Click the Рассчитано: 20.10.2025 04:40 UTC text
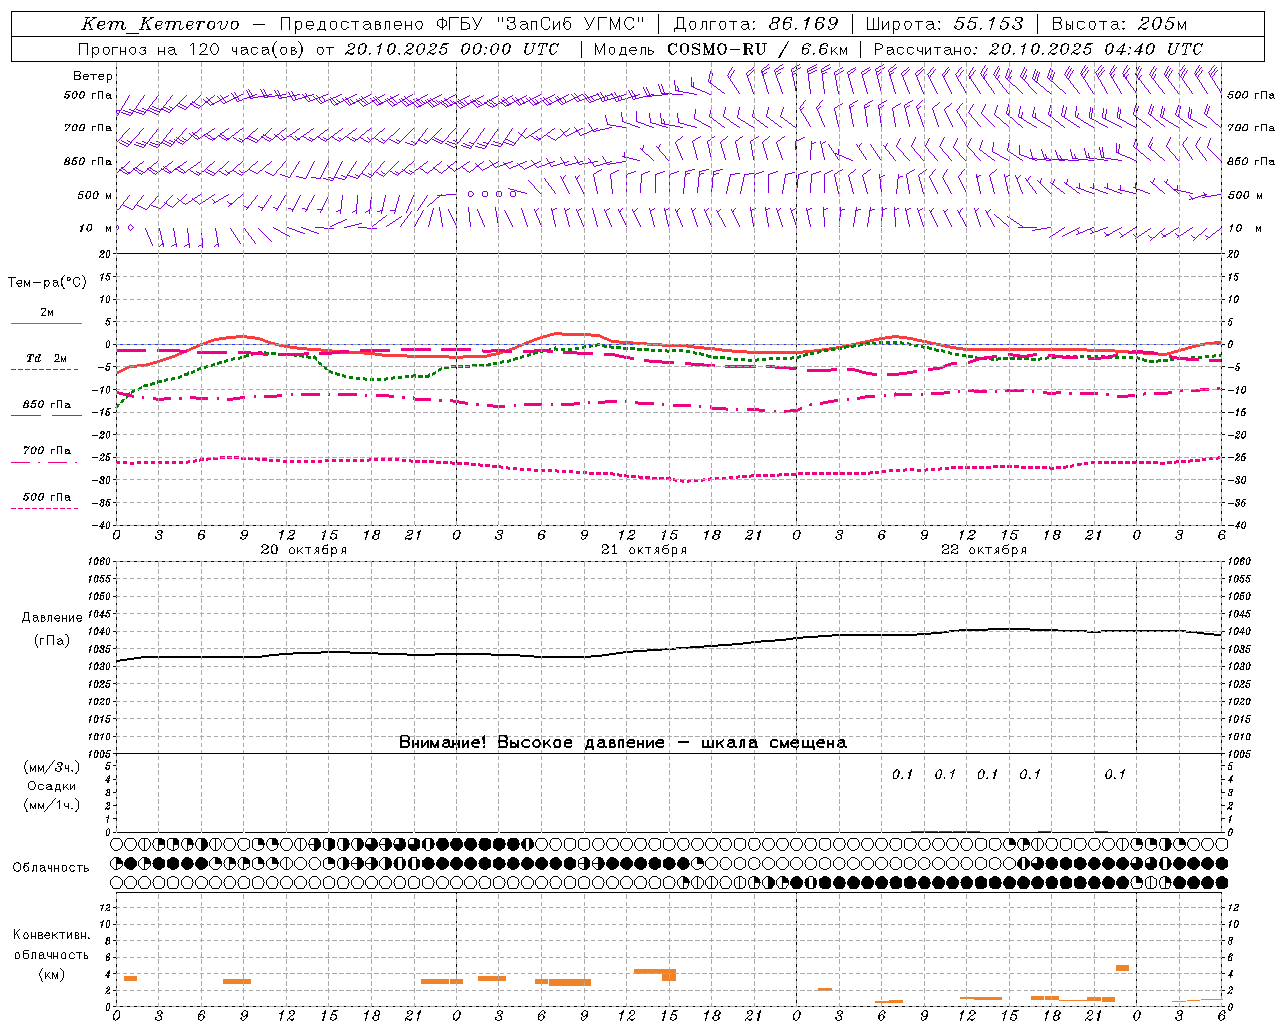 (1038, 49)
